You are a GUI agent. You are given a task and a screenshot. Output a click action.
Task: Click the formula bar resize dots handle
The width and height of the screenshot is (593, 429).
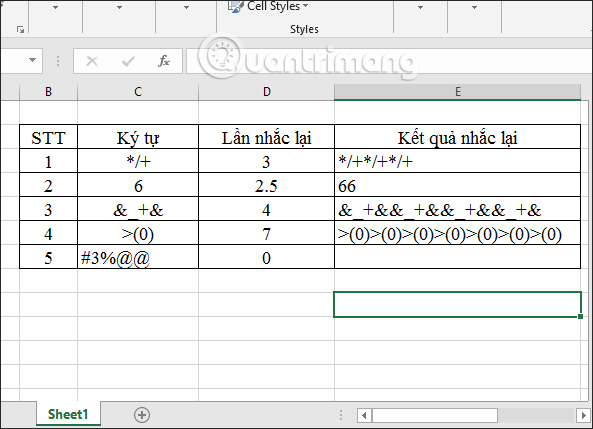tap(58, 61)
